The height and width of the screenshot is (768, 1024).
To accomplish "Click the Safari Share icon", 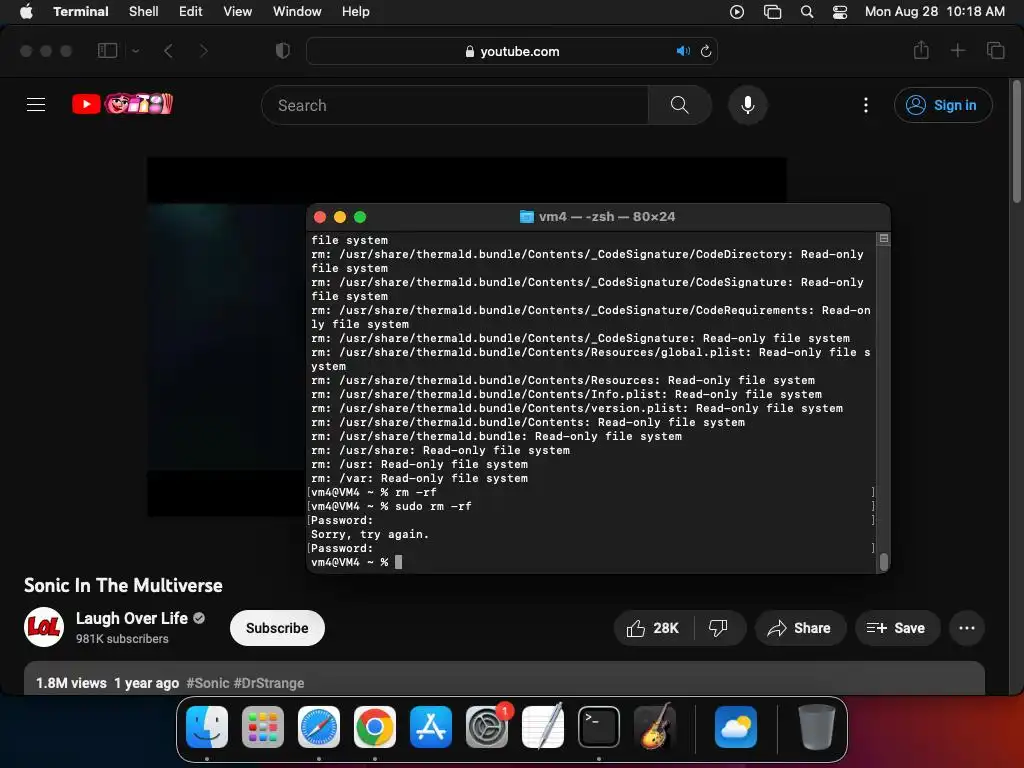I will [921, 50].
